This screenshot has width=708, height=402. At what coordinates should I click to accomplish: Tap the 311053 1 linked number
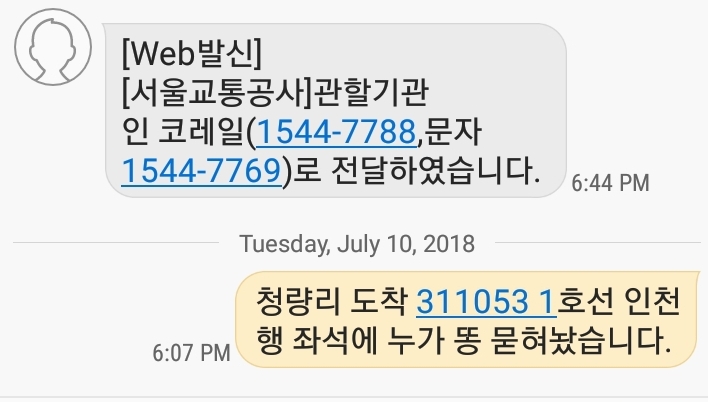(x=486, y=302)
